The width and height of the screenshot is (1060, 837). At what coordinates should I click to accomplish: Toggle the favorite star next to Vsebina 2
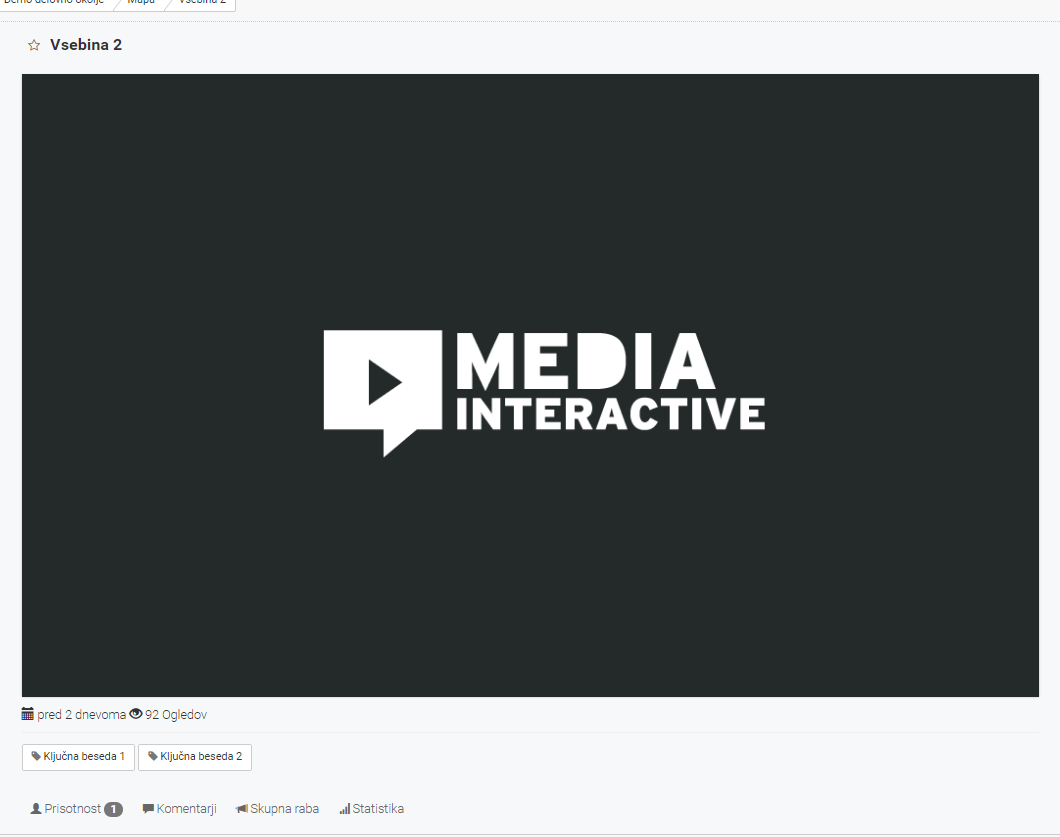34,45
